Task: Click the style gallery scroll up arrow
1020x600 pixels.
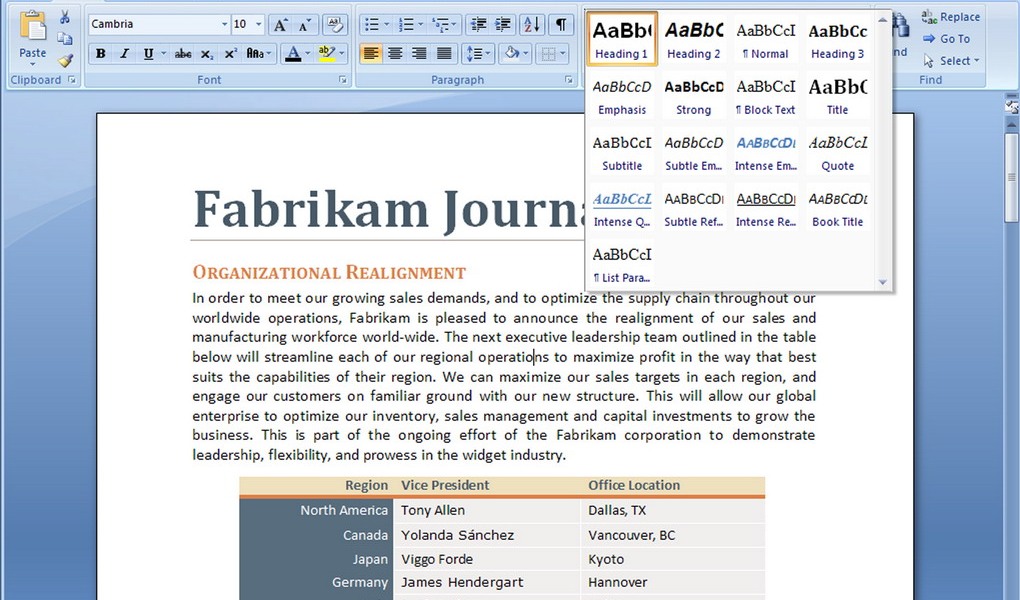Action: coord(883,19)
